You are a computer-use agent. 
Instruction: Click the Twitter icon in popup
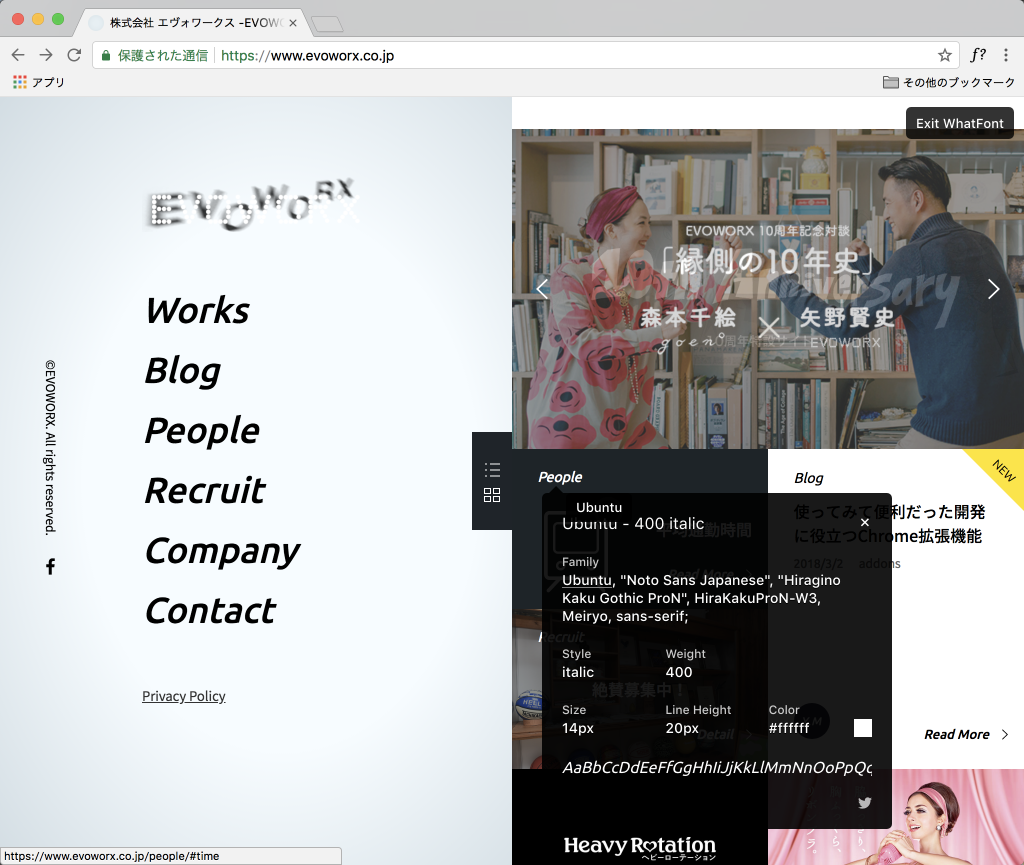coord(865,803)
